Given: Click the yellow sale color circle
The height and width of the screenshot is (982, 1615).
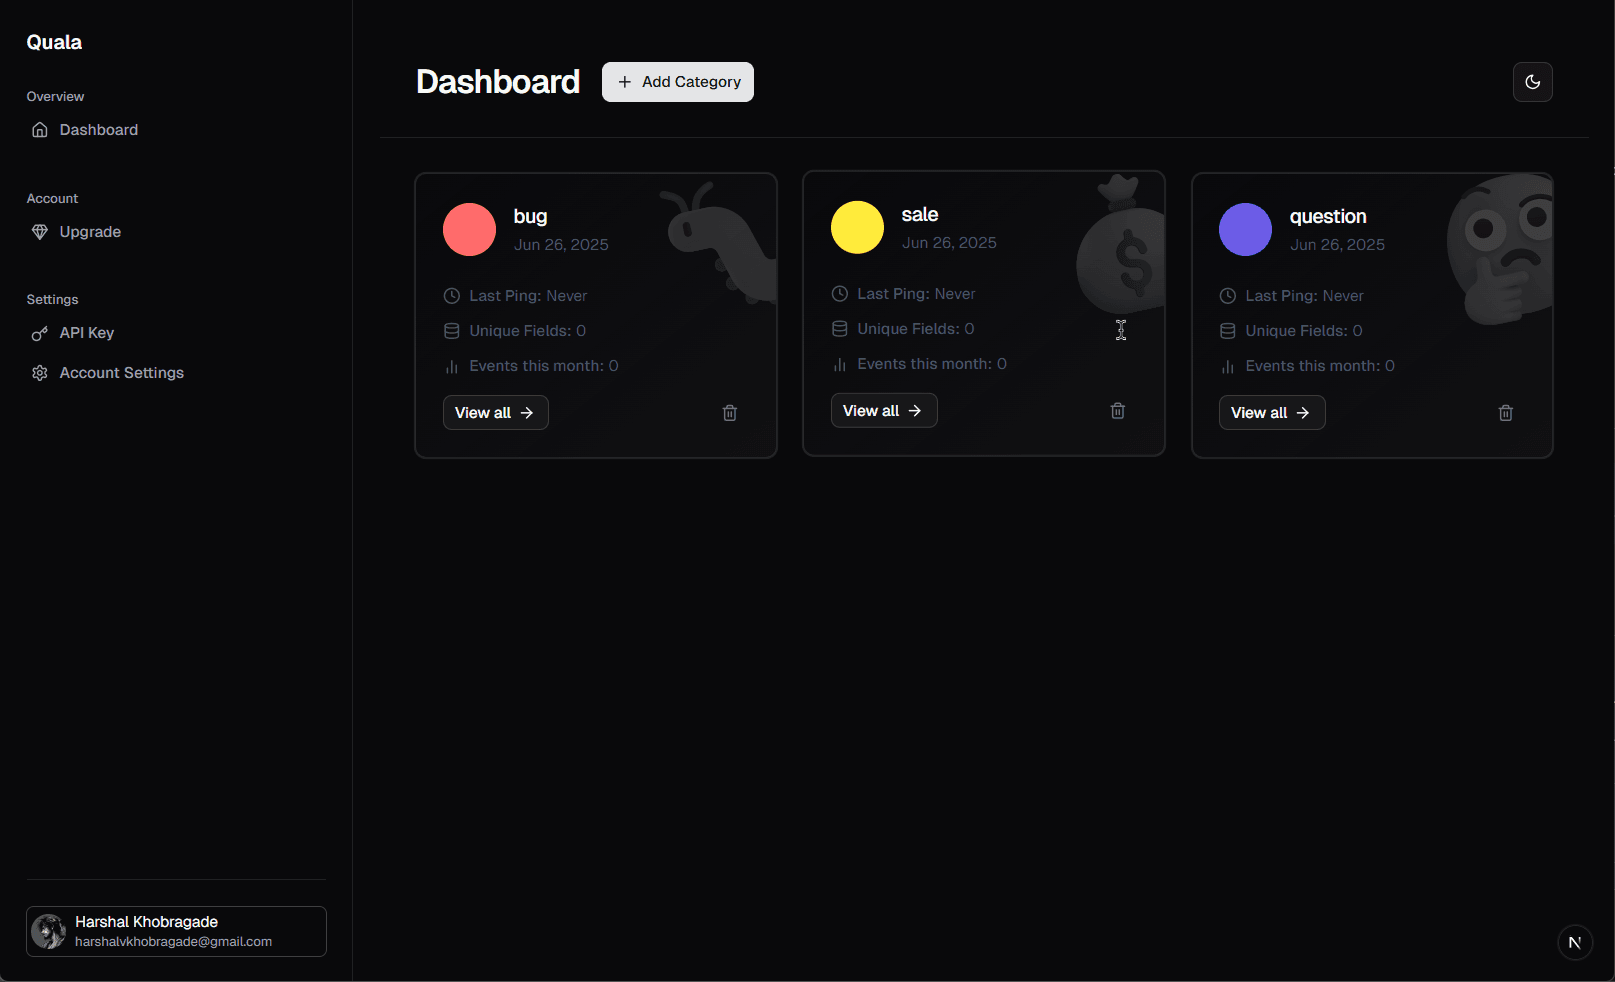Looking at the screenshot, I should click(x=857, y=228).
